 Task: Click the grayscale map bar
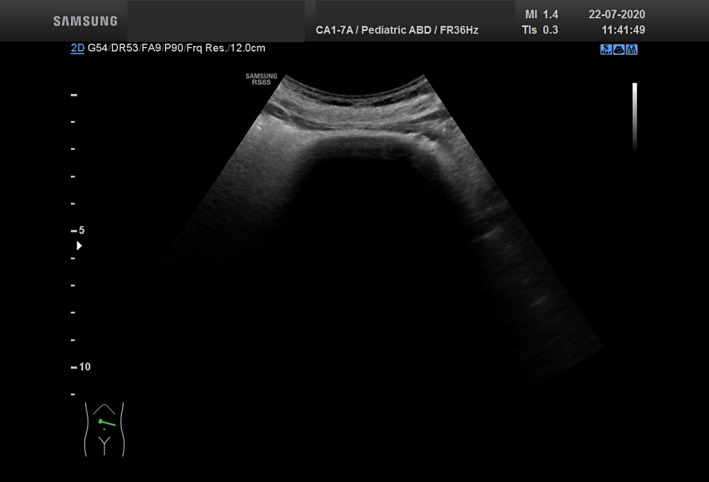[634, 117]
